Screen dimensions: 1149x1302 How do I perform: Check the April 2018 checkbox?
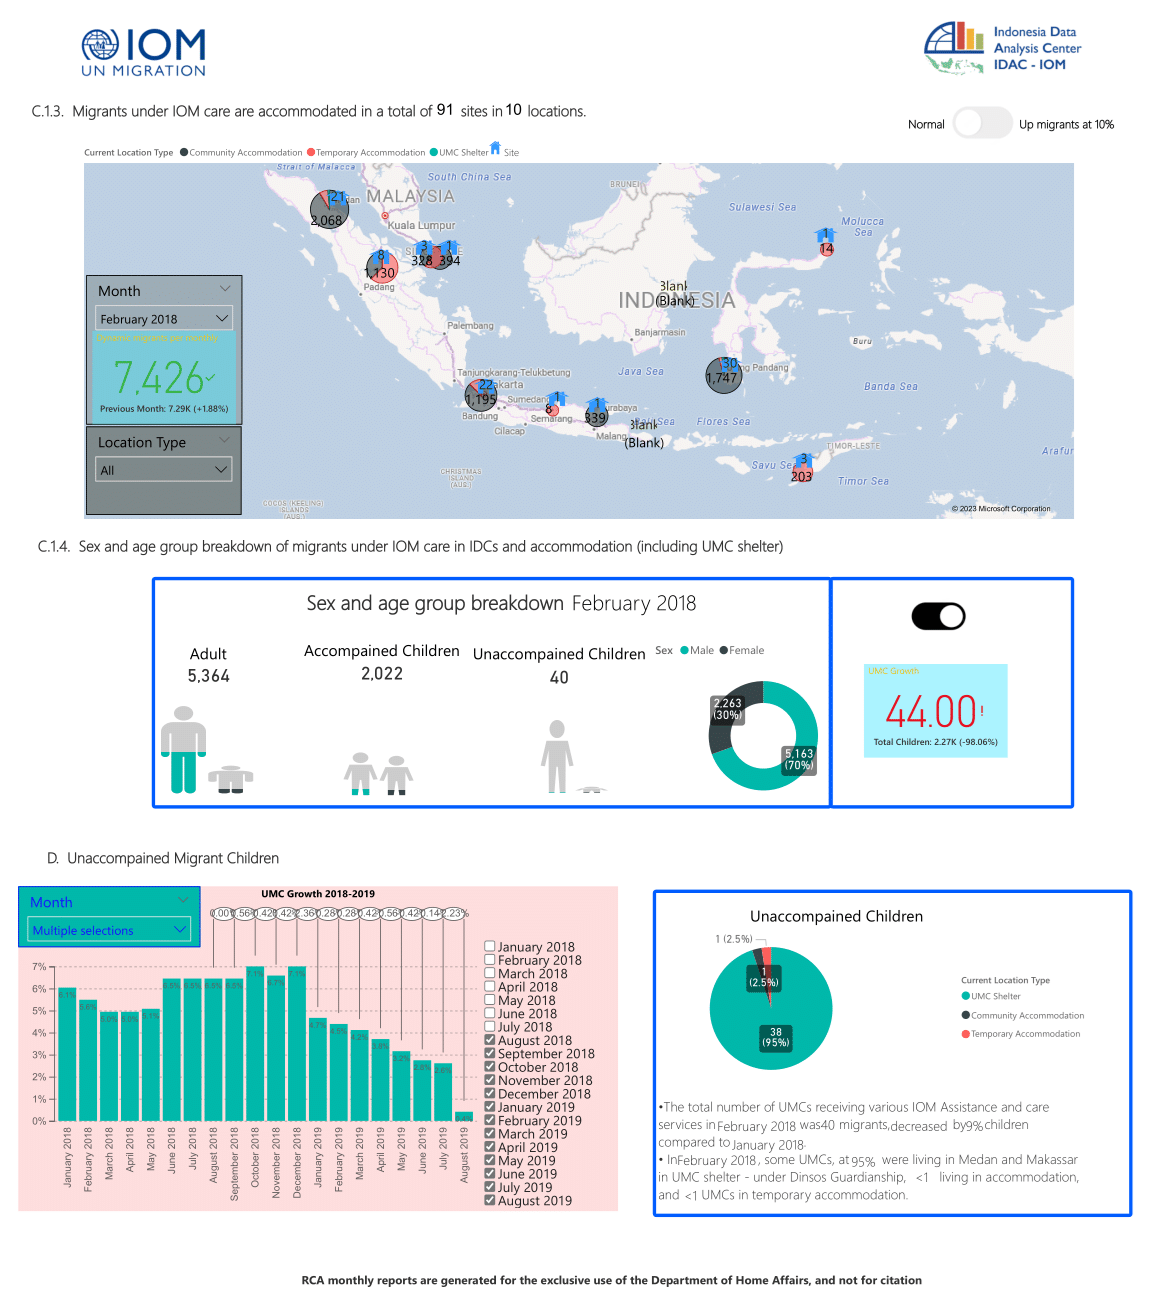coord(490,986)
